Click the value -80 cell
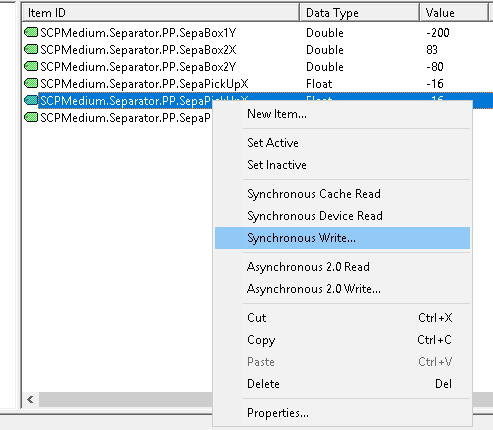This screenshot has height=430, width=493. click(x=435, y=67)
